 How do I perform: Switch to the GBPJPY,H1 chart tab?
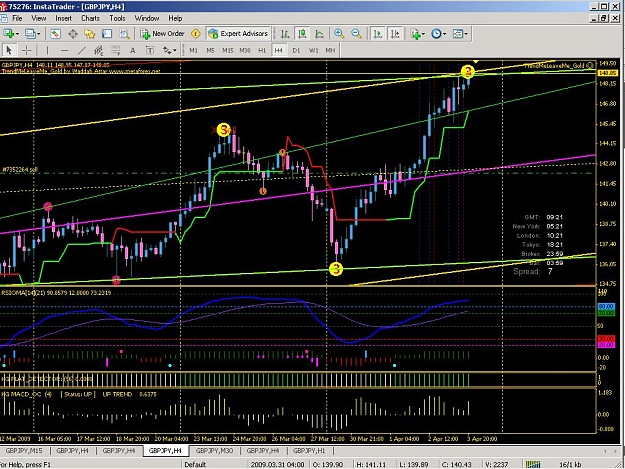pos(309,451)
